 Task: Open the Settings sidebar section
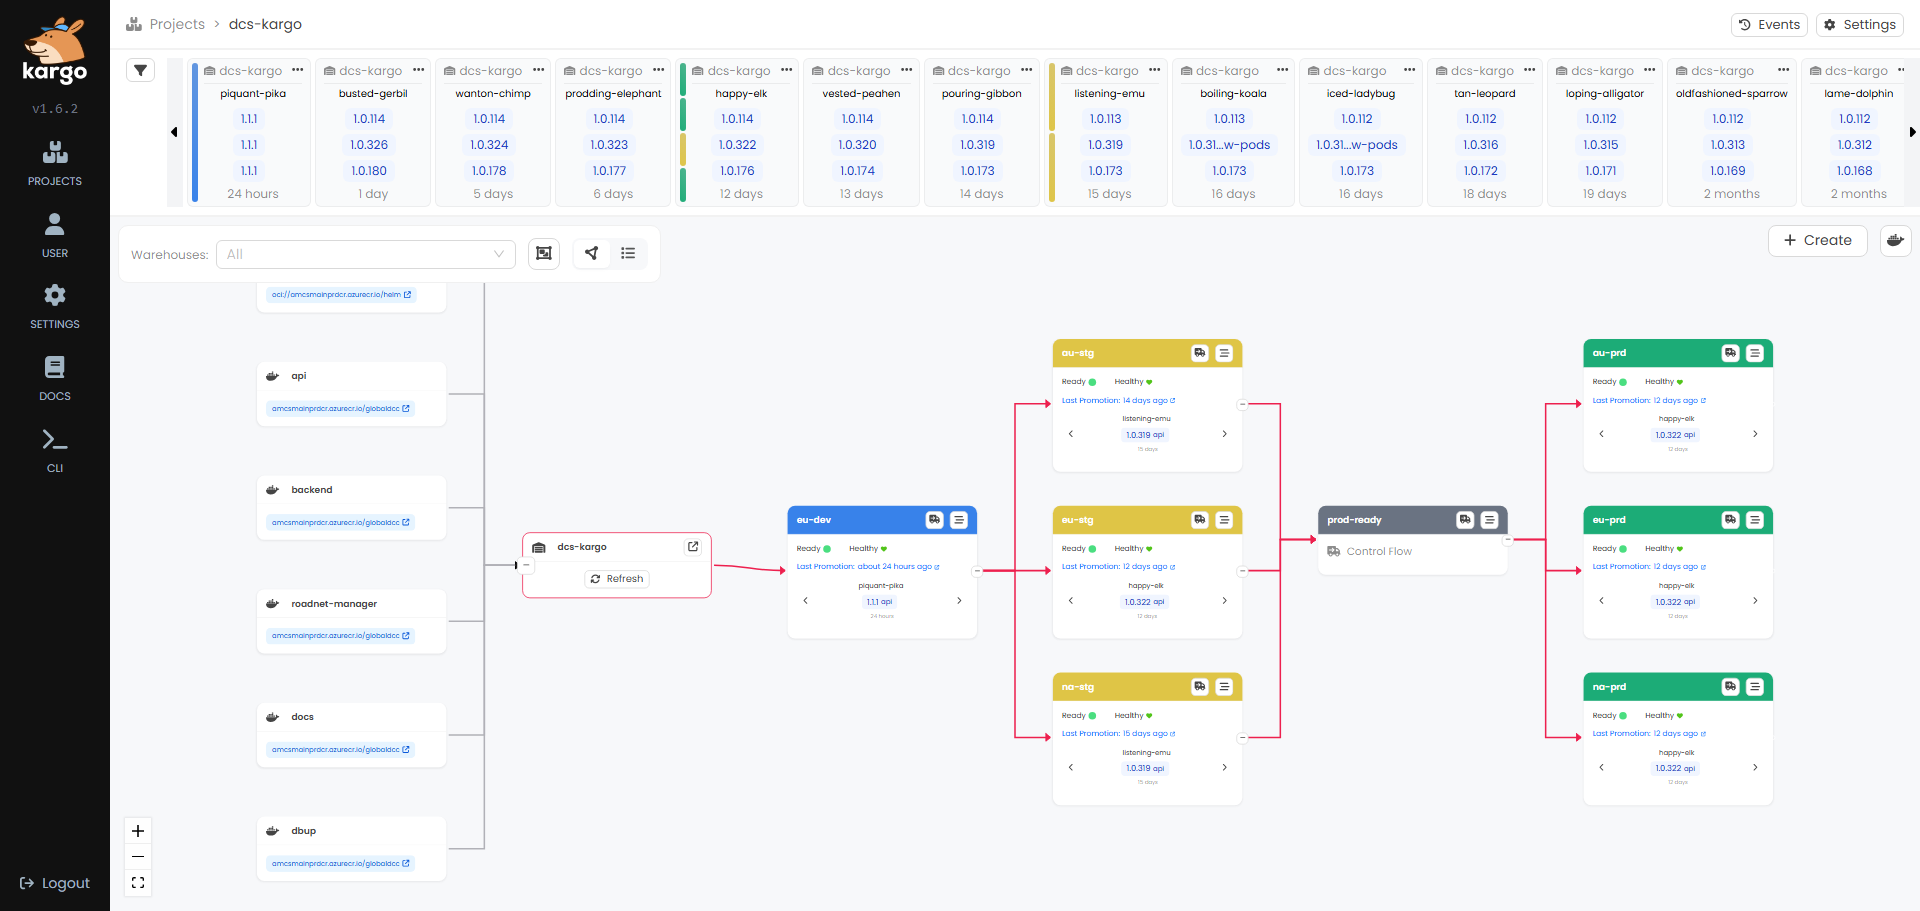tap(55, 307)
